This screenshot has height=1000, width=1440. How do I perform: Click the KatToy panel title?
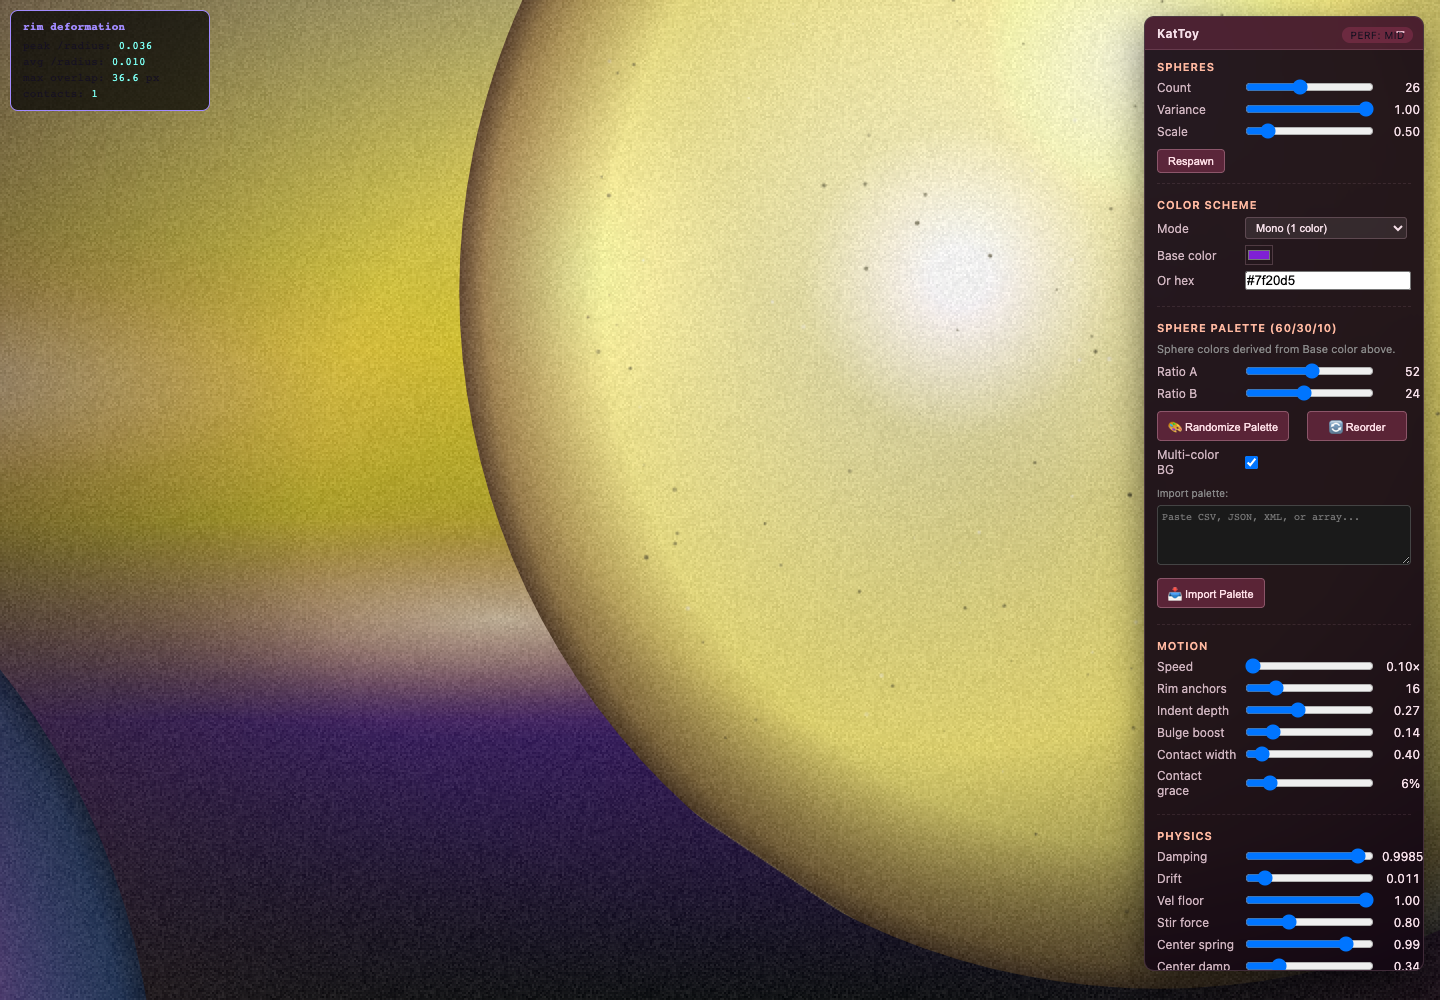1177,34
